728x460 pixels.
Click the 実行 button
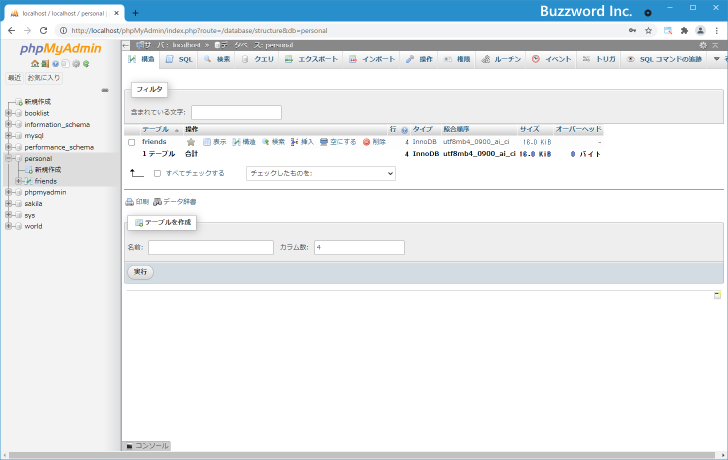[140, 272]
